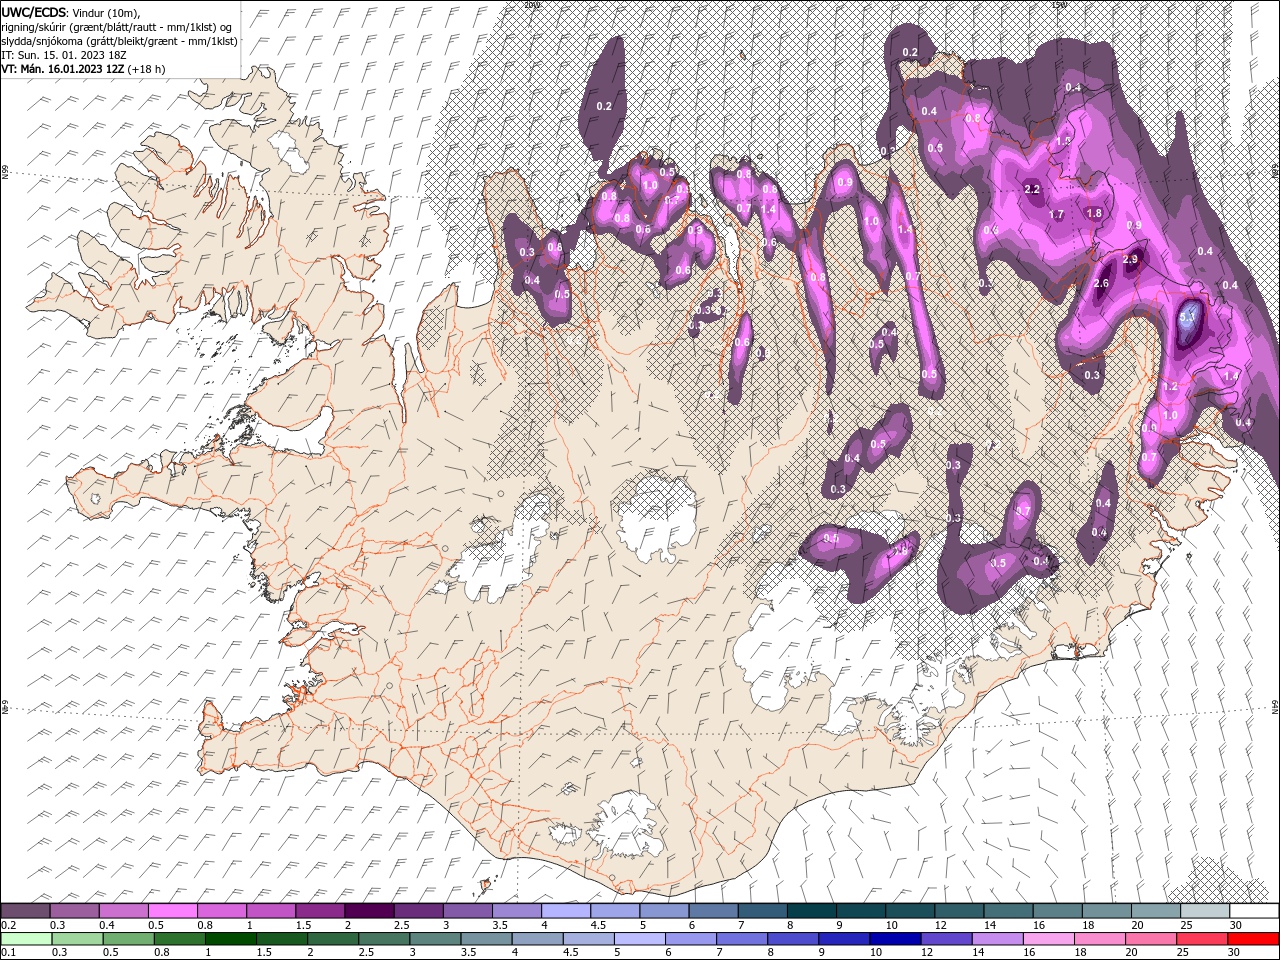The height and width of the screenshot is (960, 1280).
Task: Click the UWC/ECDS title text
Action: (33, 12)
